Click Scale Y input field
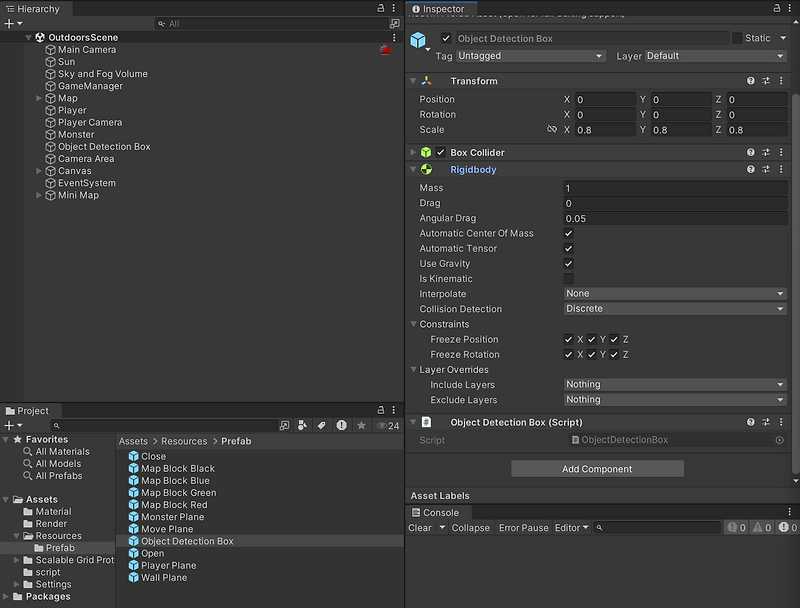The image size is (800, 608). tap(681, 130)
